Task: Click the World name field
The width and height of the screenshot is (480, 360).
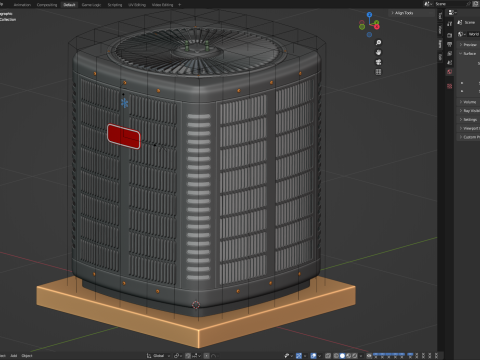Action: pyautogui.click(x=473, y=34)
